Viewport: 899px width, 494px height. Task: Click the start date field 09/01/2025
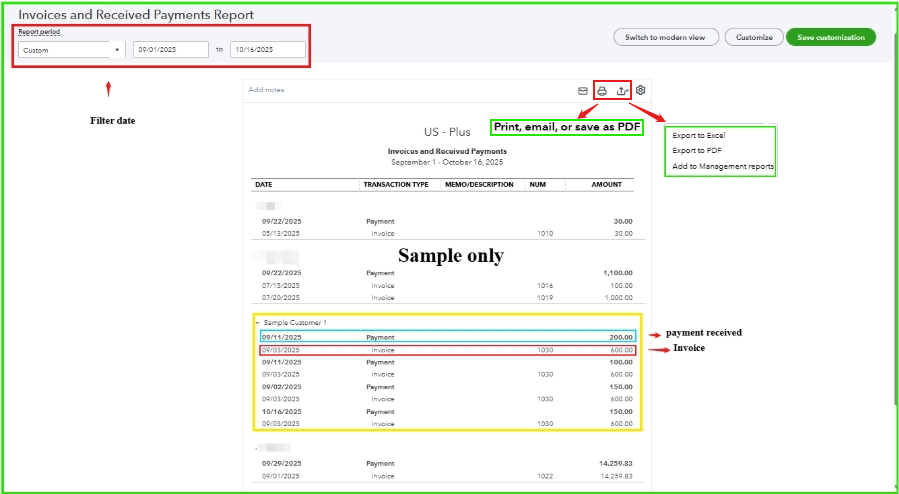pyautogui.click(x=170, y=49)
